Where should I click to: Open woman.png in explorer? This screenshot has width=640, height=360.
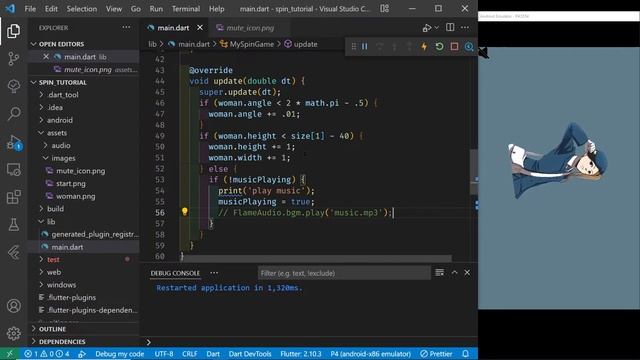(76, 196)
